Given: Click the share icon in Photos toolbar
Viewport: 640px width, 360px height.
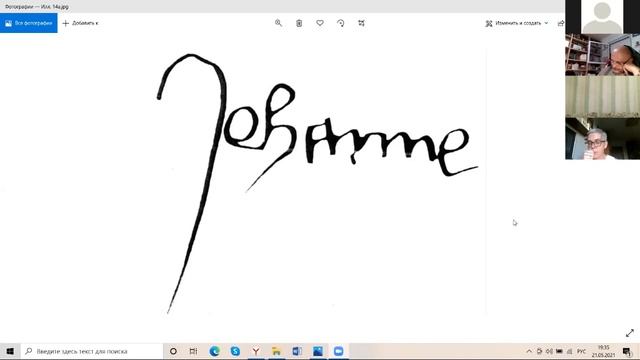Looking at the screenshot, I should click(561, 23).
